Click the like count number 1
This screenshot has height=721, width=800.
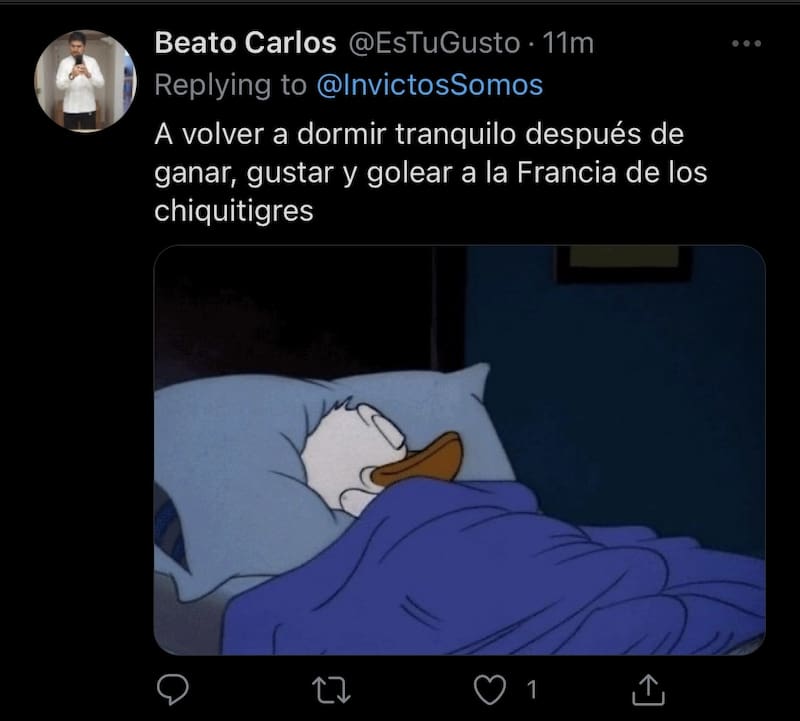[532, 690]
